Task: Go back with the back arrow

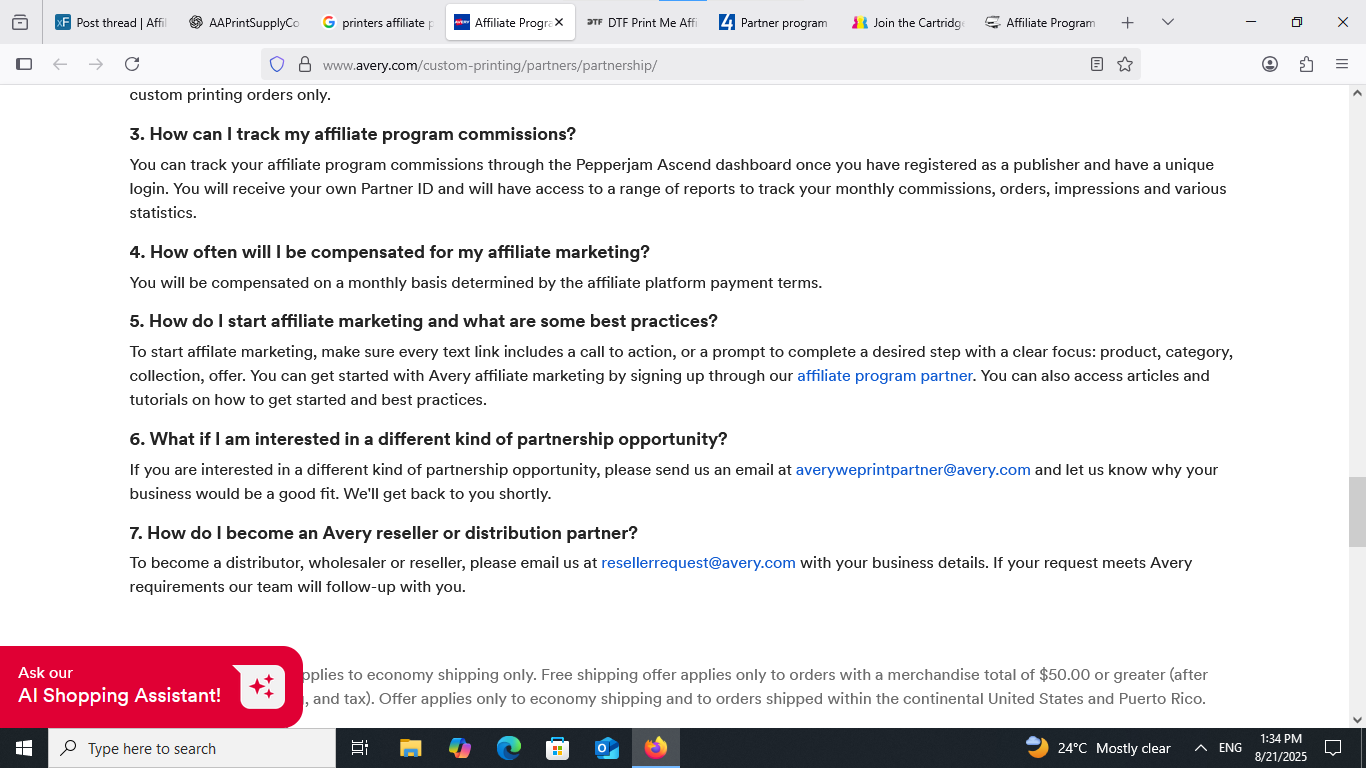Action: 60,64
